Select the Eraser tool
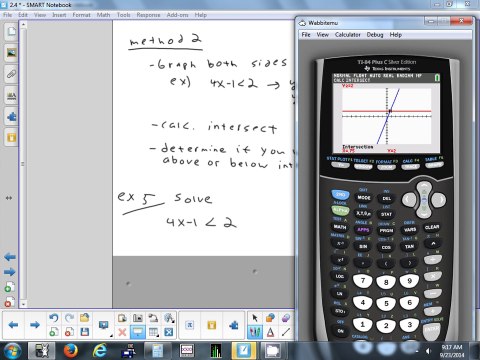This screenshot has width=480, height=360. [x=286, y=318]
